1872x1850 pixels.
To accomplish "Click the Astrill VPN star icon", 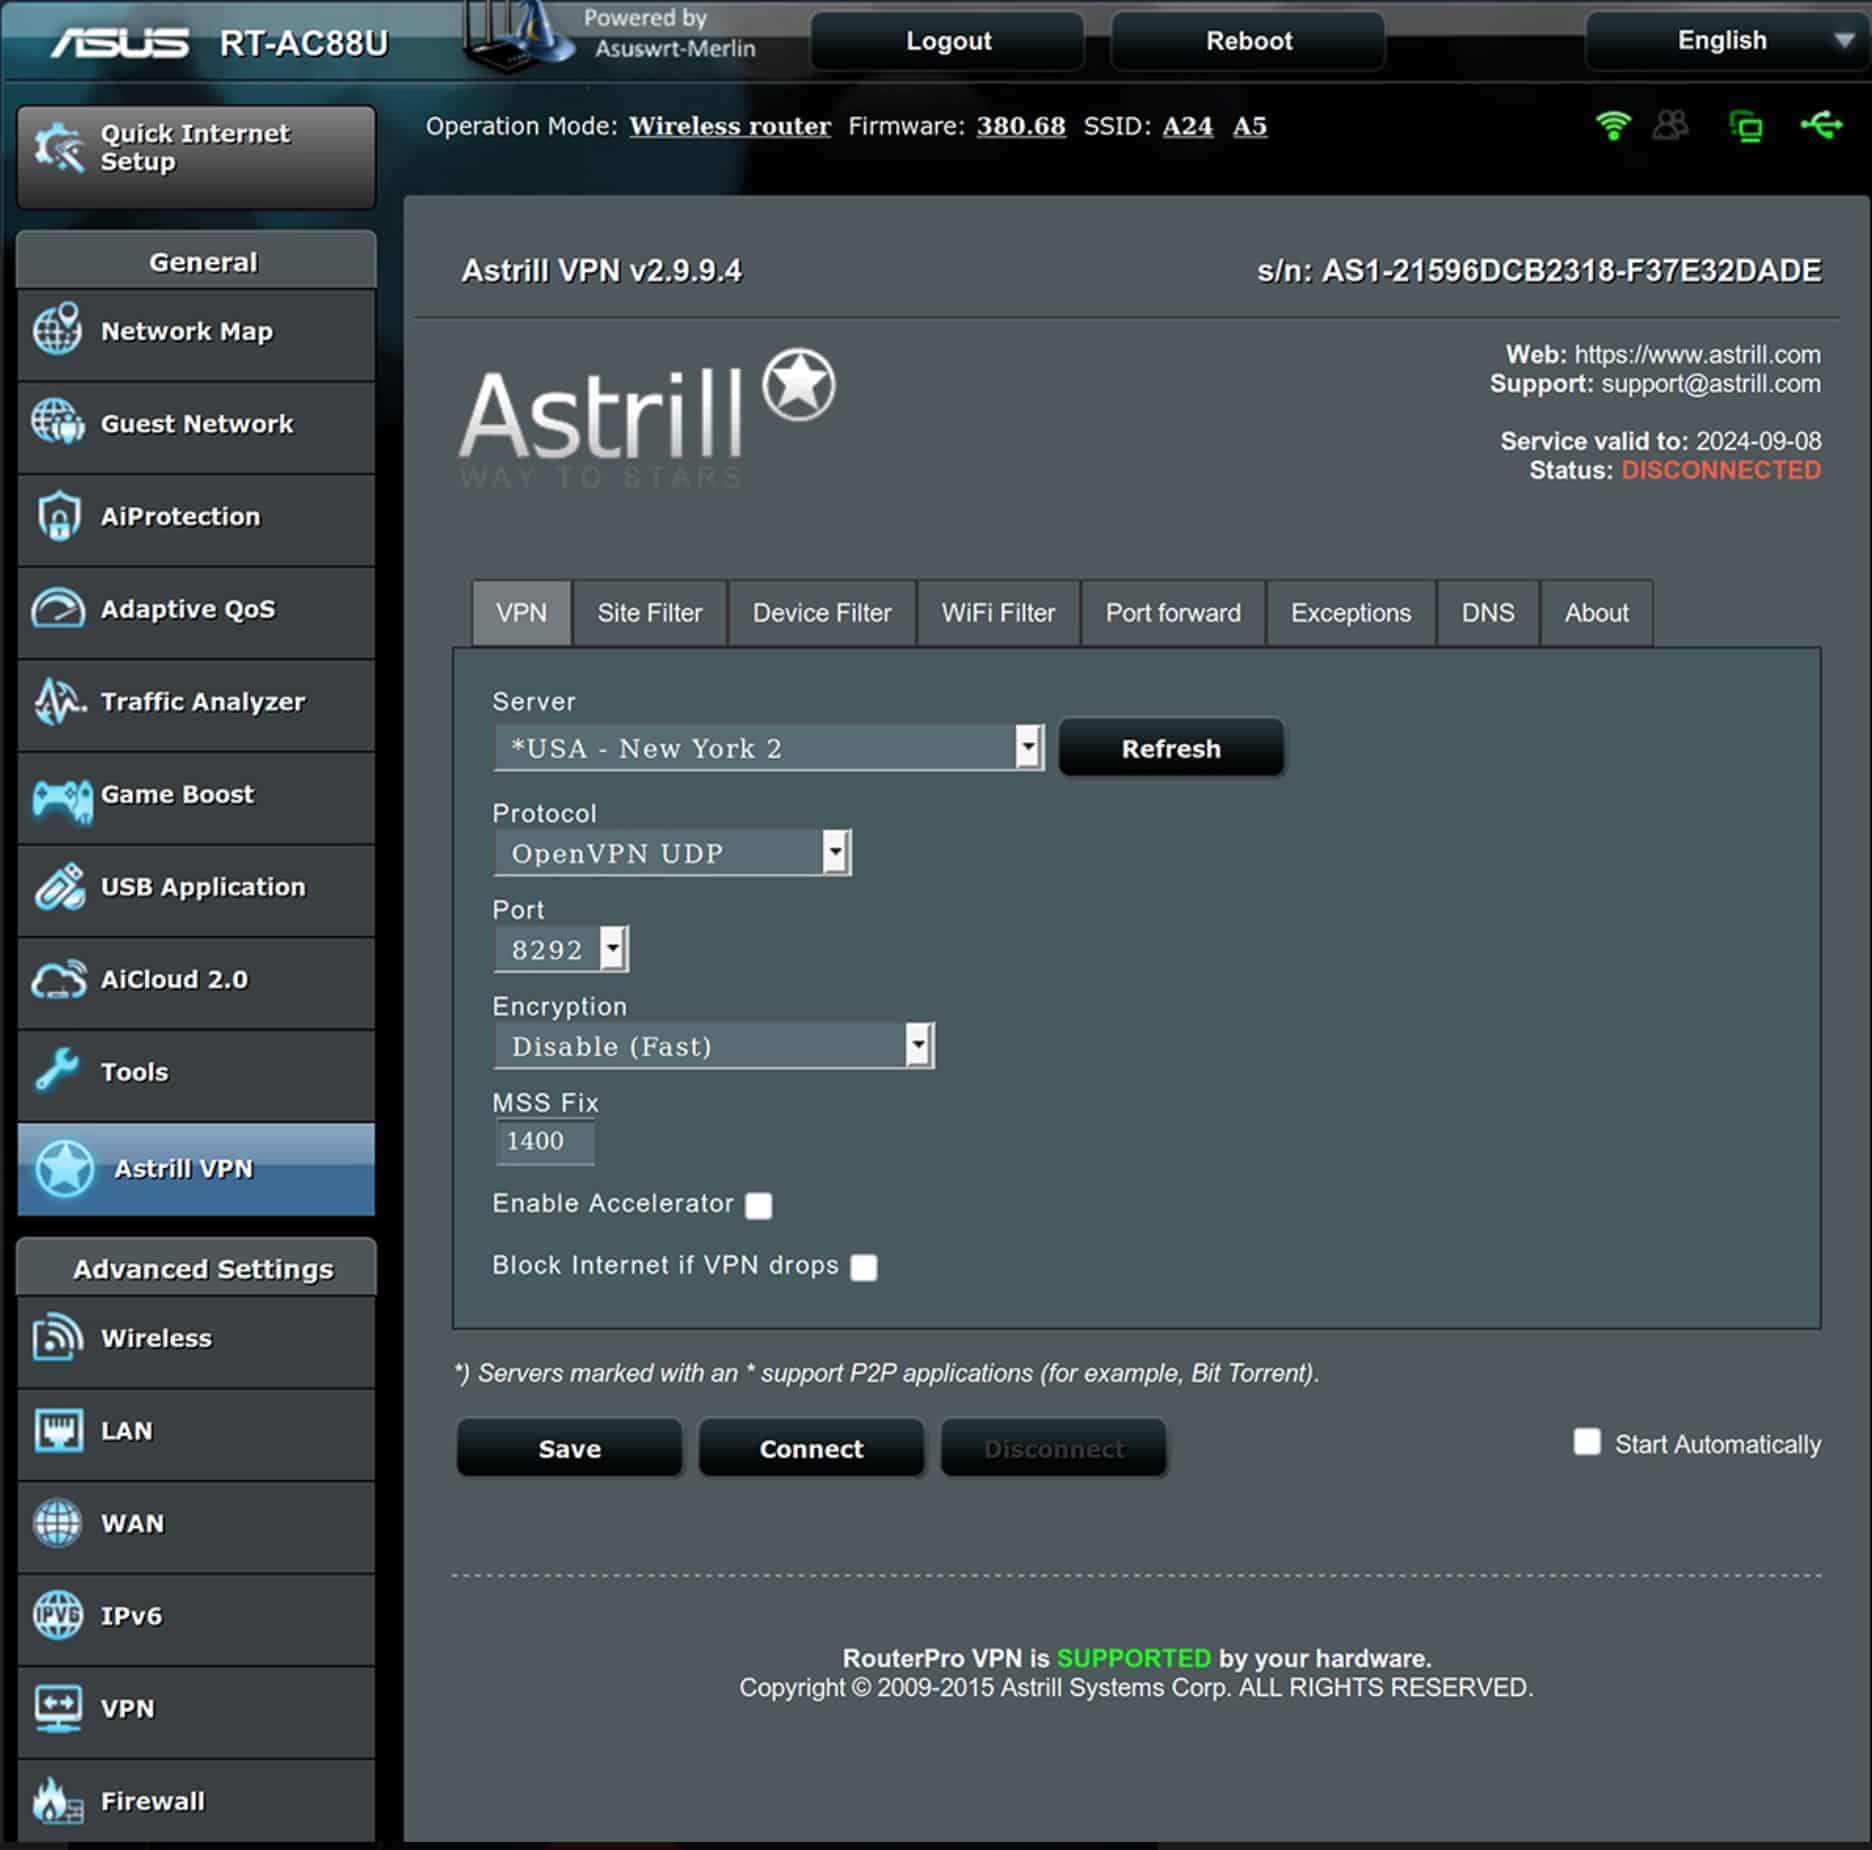I will 65,1167.
